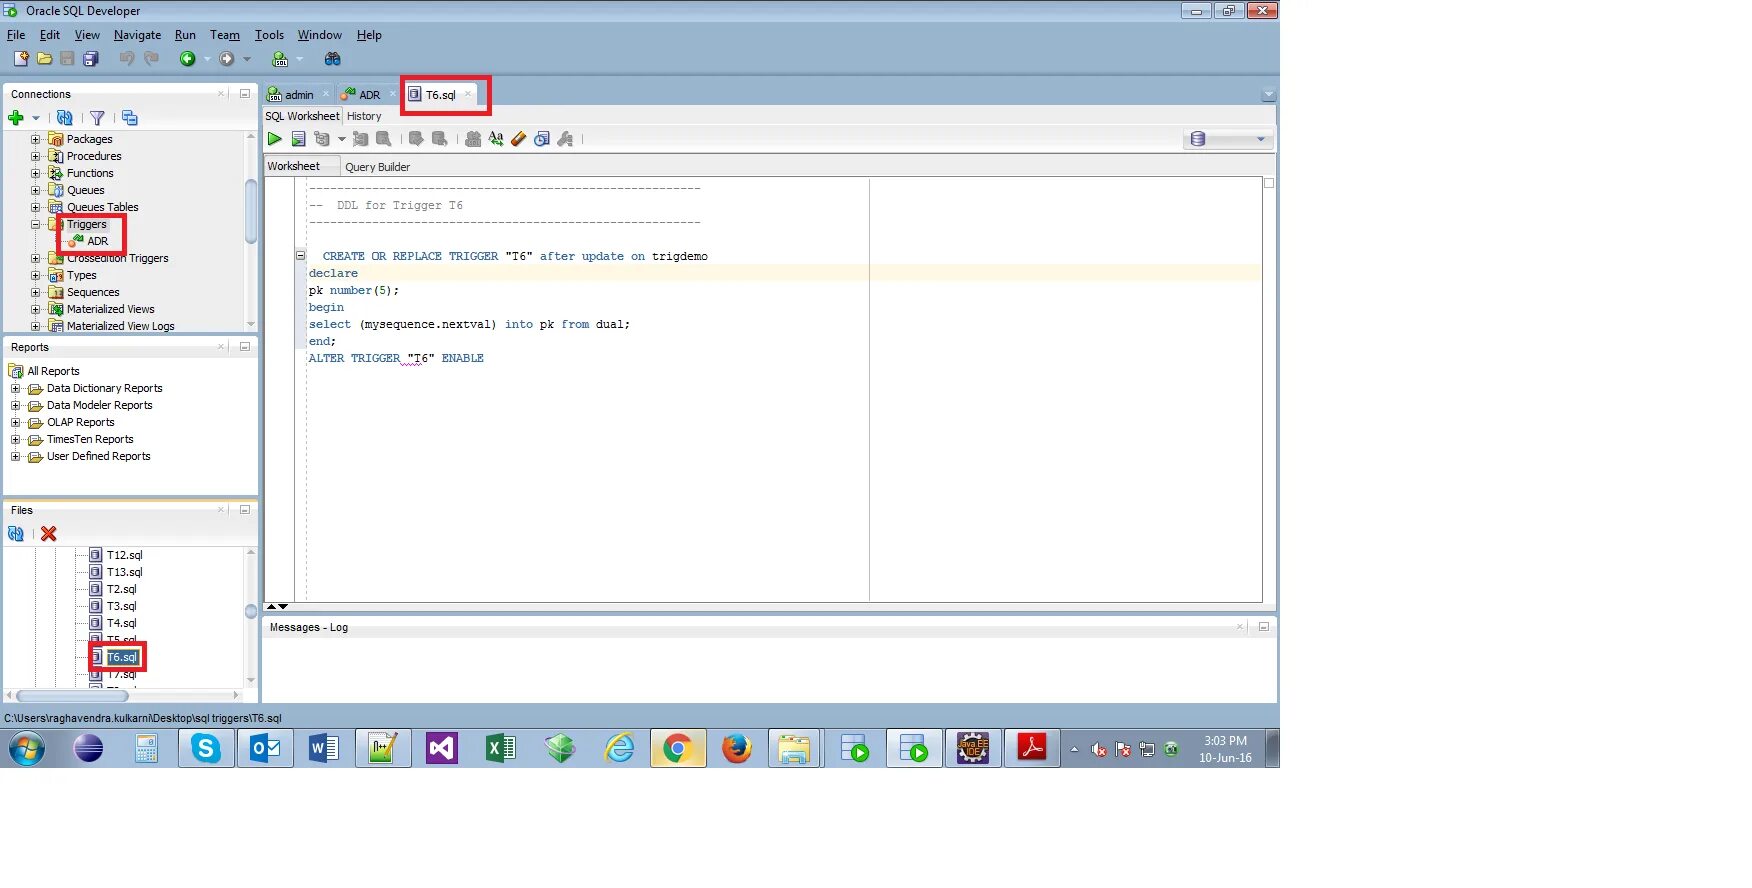This screenshot has height=888, width=1752.
Task: Expand the Procedures tree node
Action: tap(36, 156)
